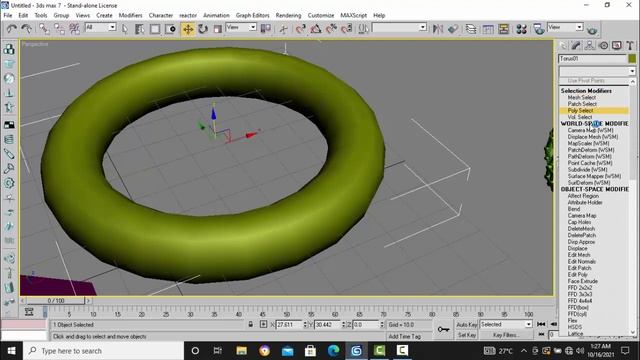
Task: Click the Torus01 object color swatch
Action: [x=632, y=59]
